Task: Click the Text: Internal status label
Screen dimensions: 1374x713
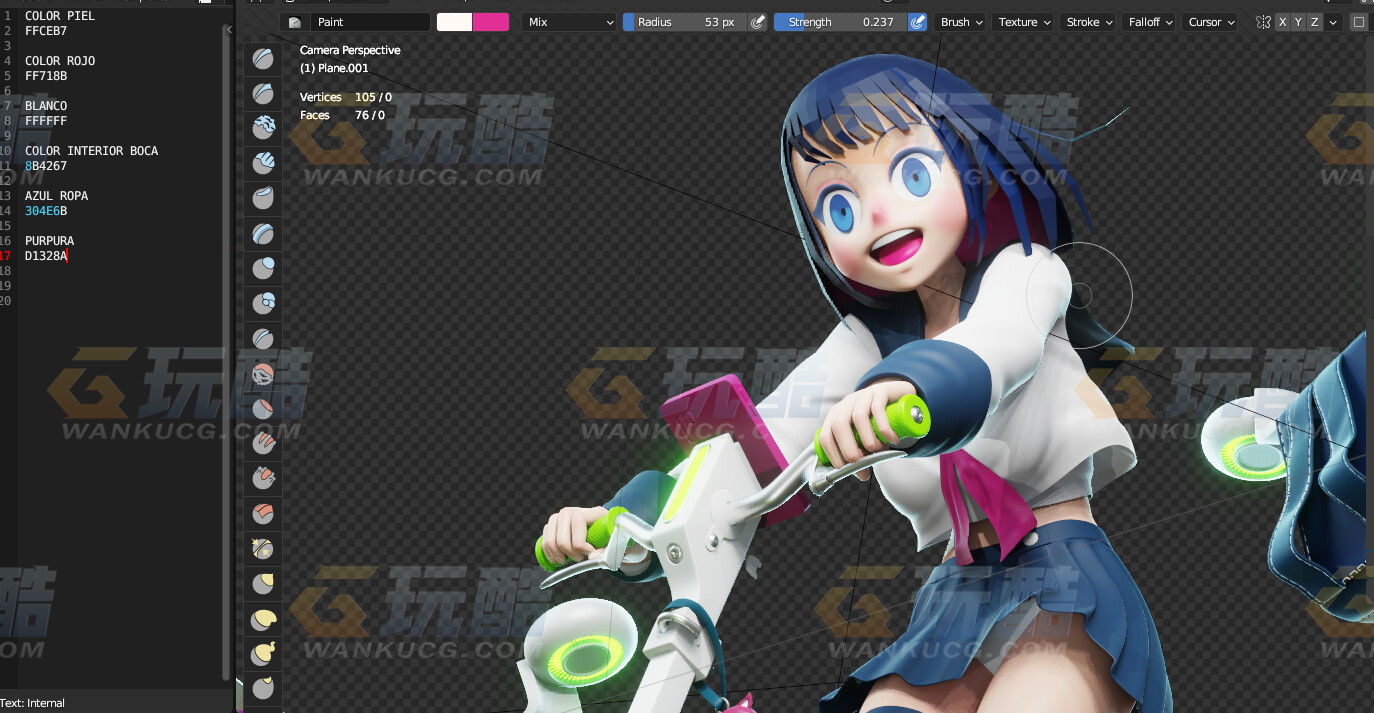Action: tap(33, 703)
